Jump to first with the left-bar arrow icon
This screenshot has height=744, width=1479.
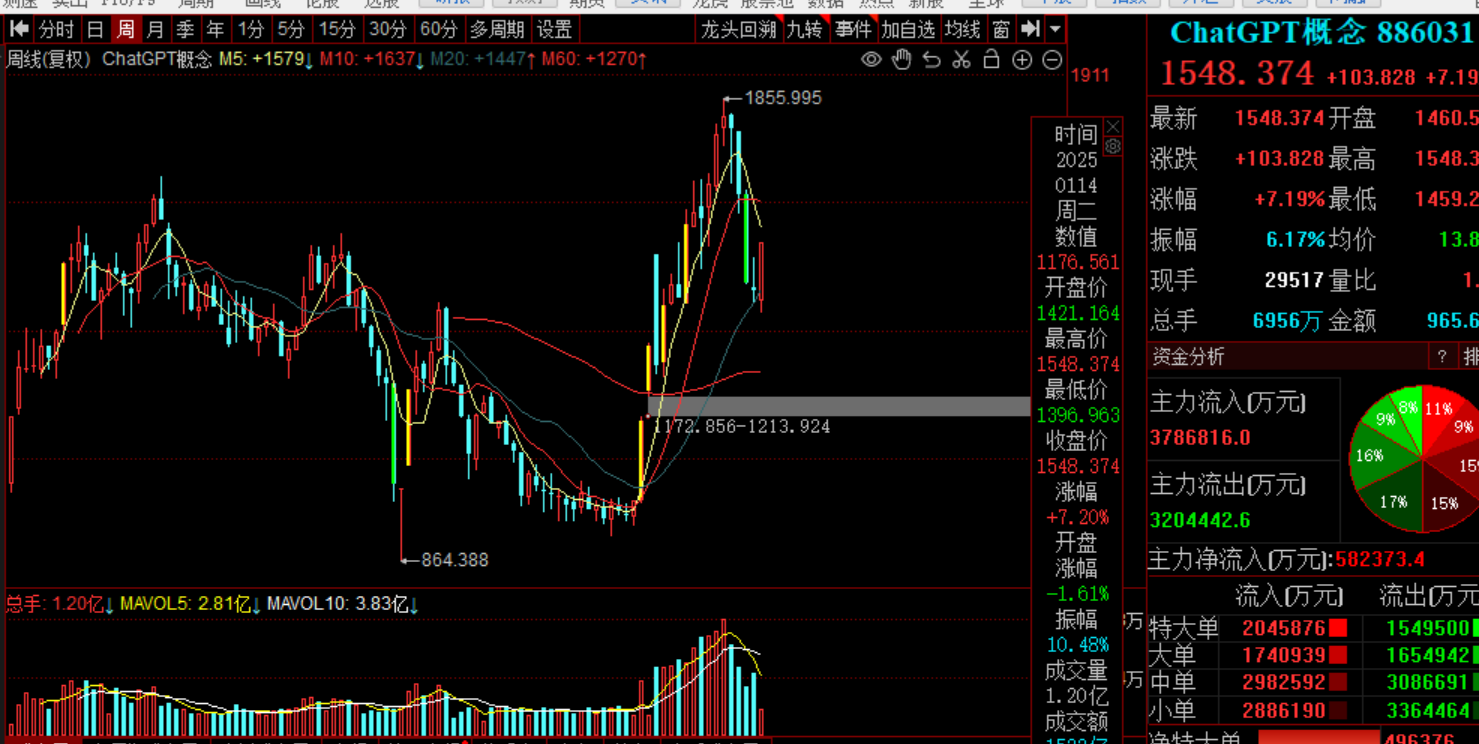coord(19,29)
